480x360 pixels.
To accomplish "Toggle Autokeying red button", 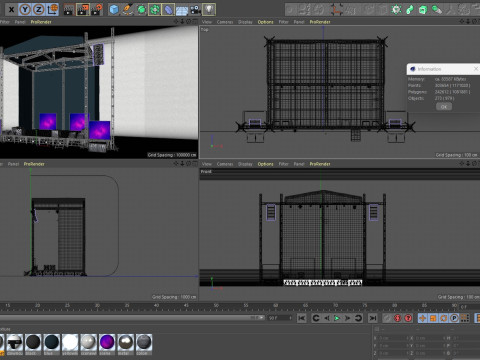I will coord(397,318).
